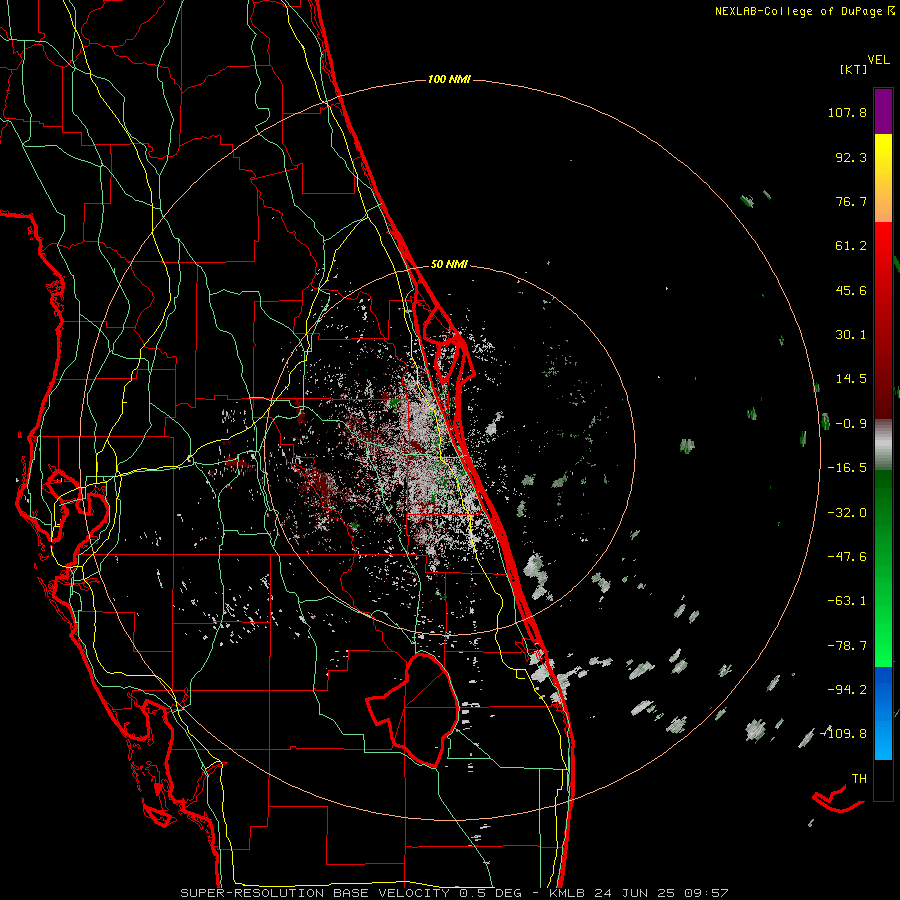
Task: Click the -109.8 velocity scale label
Action: point(844,734)
